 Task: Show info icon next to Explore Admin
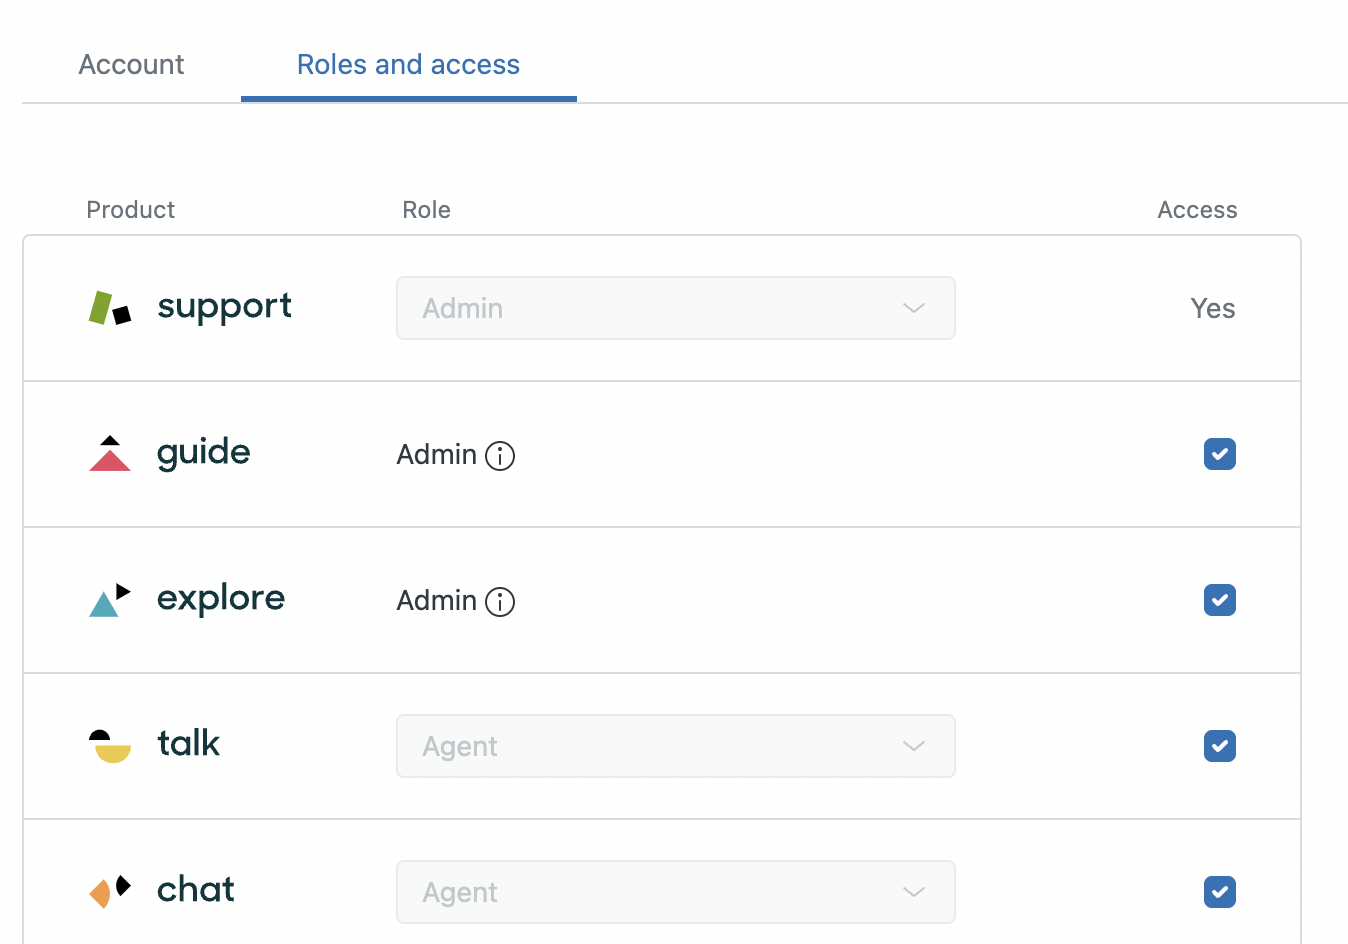tap(500, 602)
